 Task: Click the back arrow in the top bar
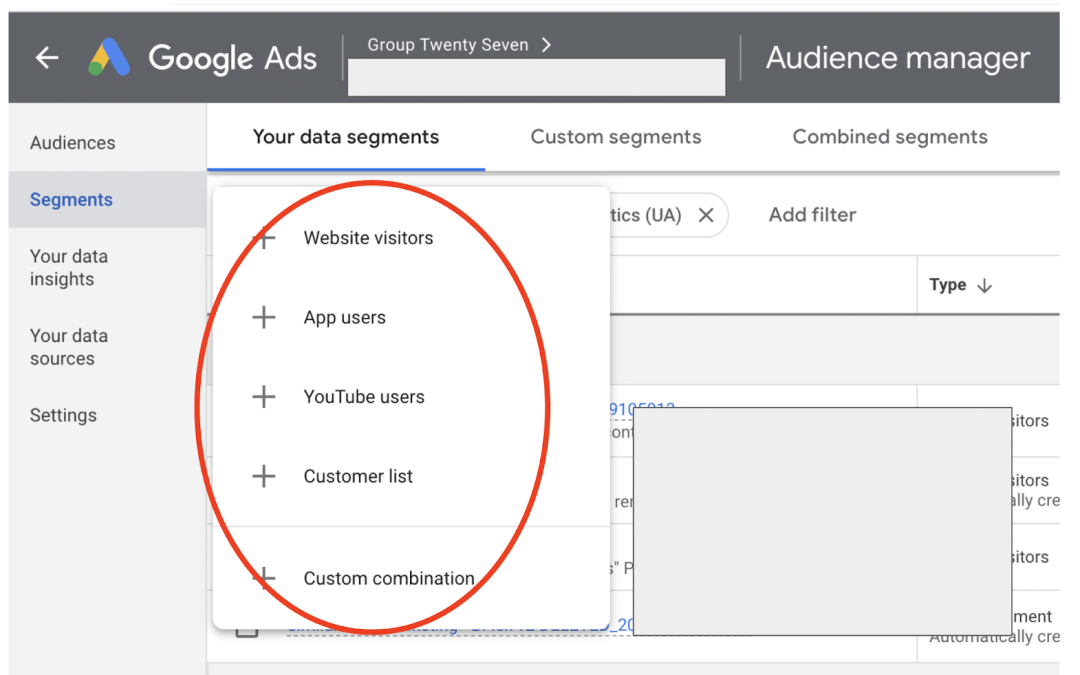pos(46,57)
